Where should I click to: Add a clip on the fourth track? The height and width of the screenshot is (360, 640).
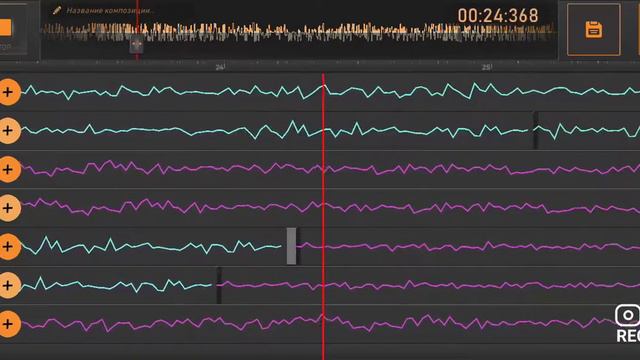(8, 208)
